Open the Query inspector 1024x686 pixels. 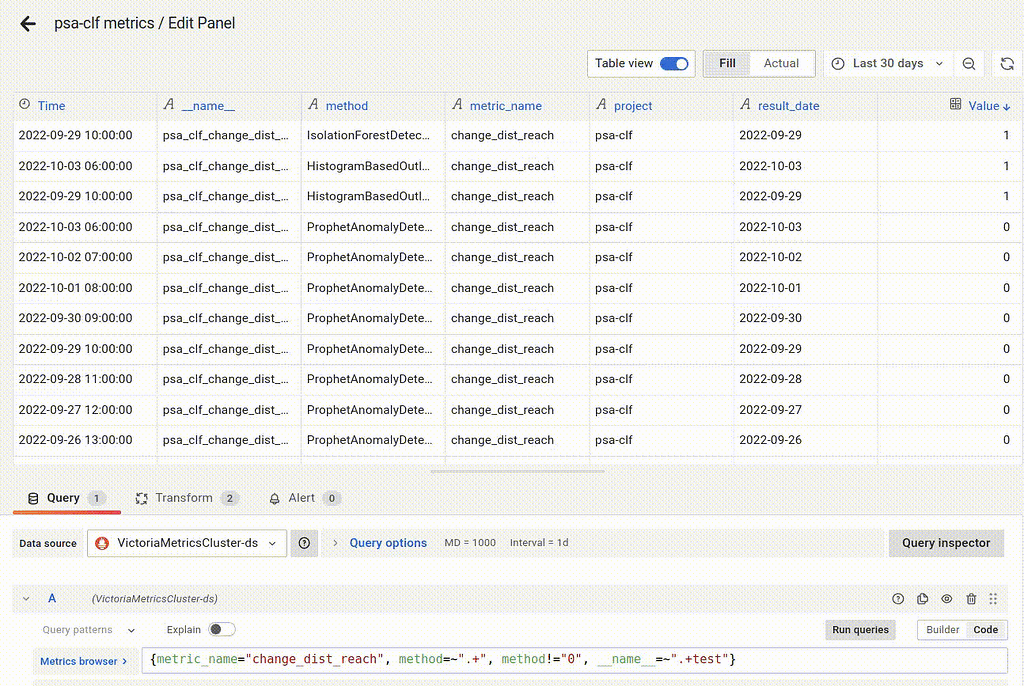tap(946, 543)
